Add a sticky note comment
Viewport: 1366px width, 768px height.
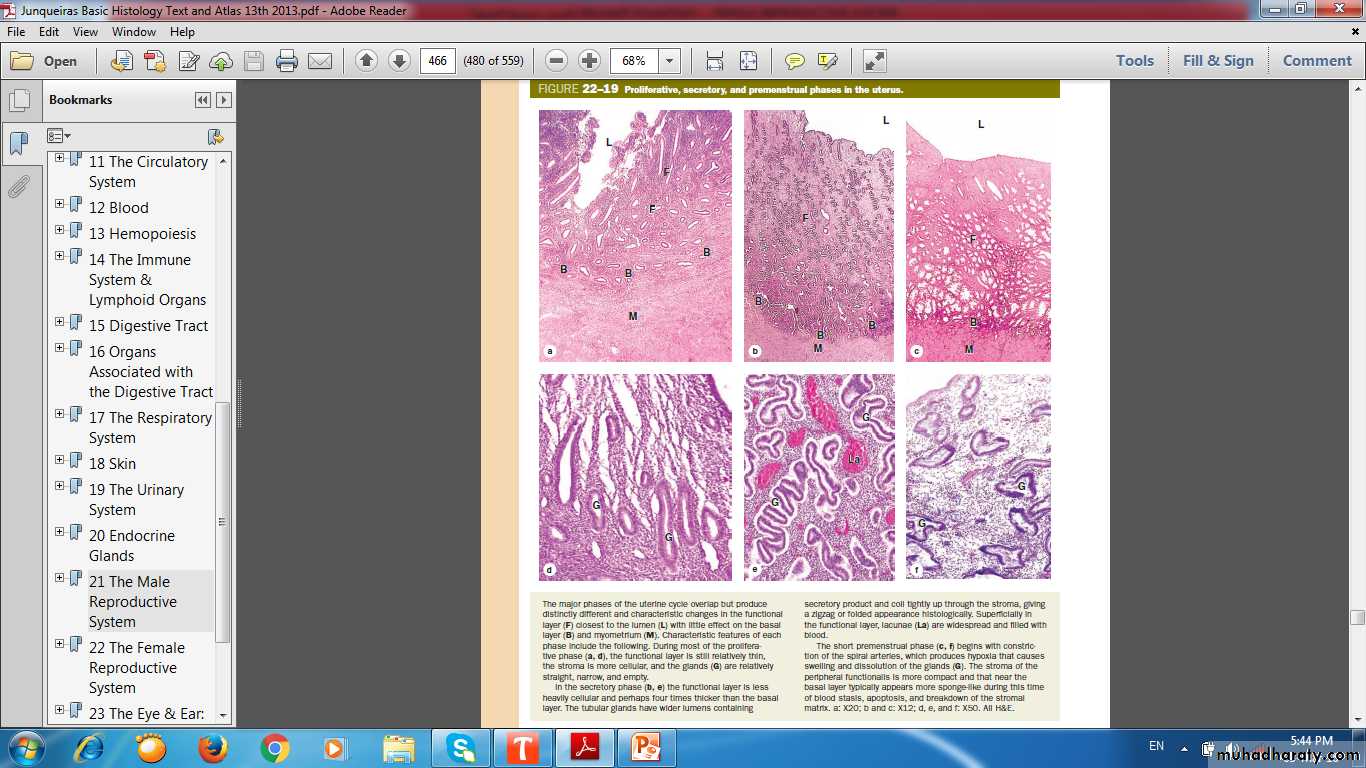(795, 61)
